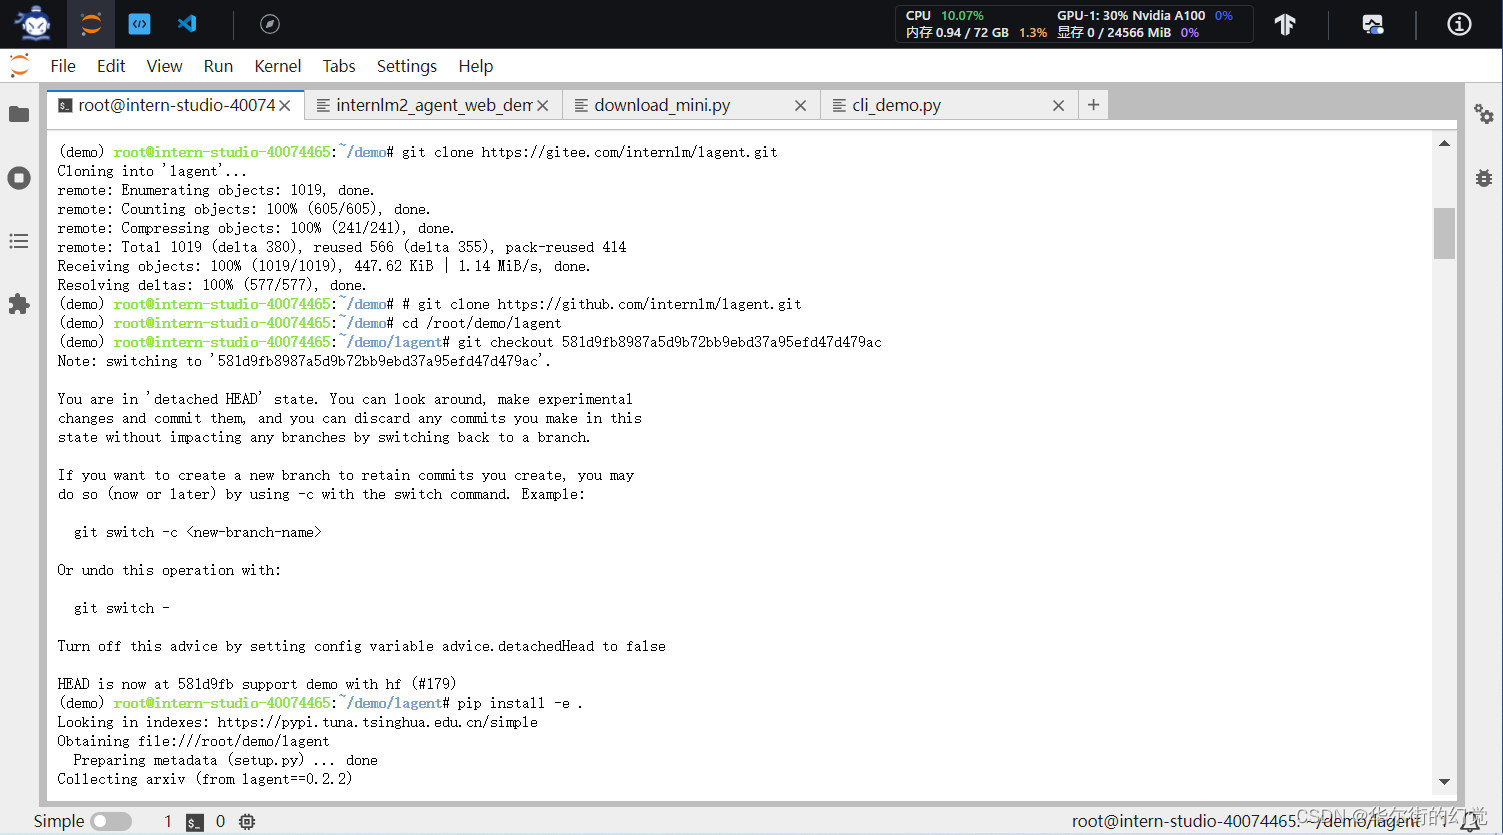Open the TensorBoard icon in top bar

(1285, 24)
